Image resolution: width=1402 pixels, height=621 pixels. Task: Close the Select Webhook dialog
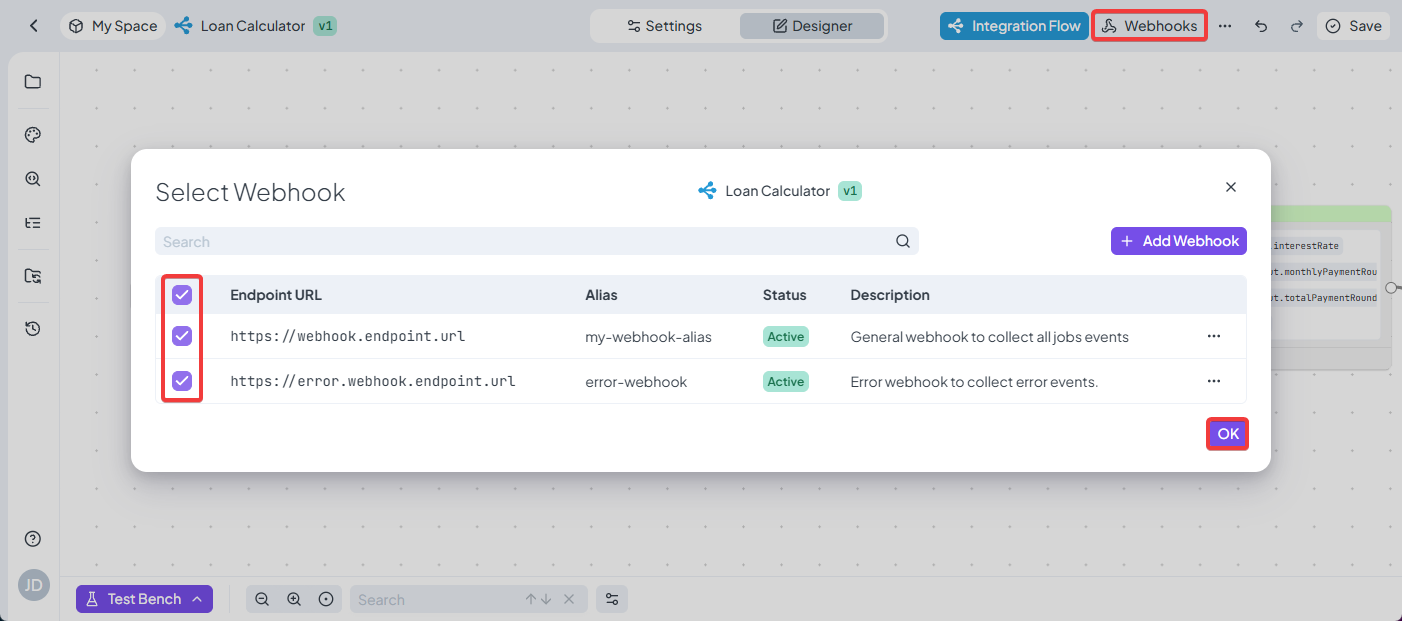pos(1231,187)
